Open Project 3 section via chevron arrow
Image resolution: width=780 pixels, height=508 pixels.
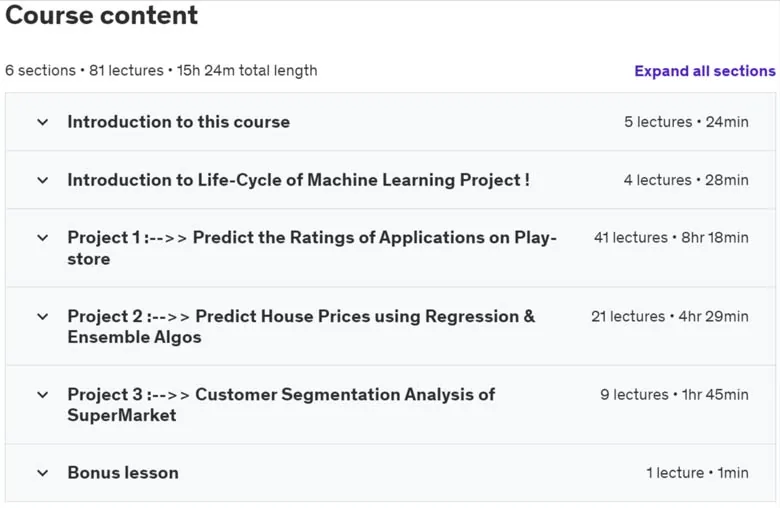(43, 395)
